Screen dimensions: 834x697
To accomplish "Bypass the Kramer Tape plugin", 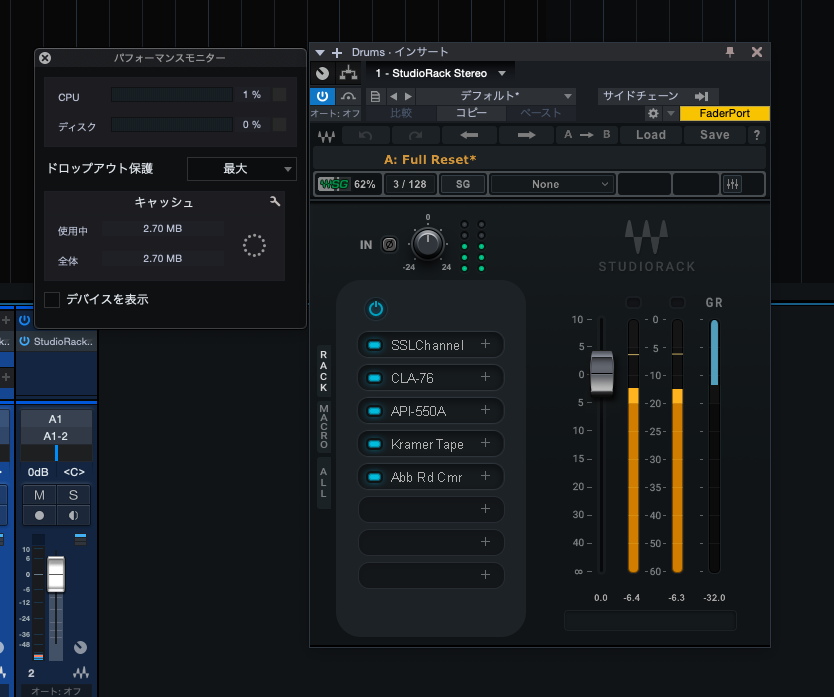I will click(x=374, y=444).
